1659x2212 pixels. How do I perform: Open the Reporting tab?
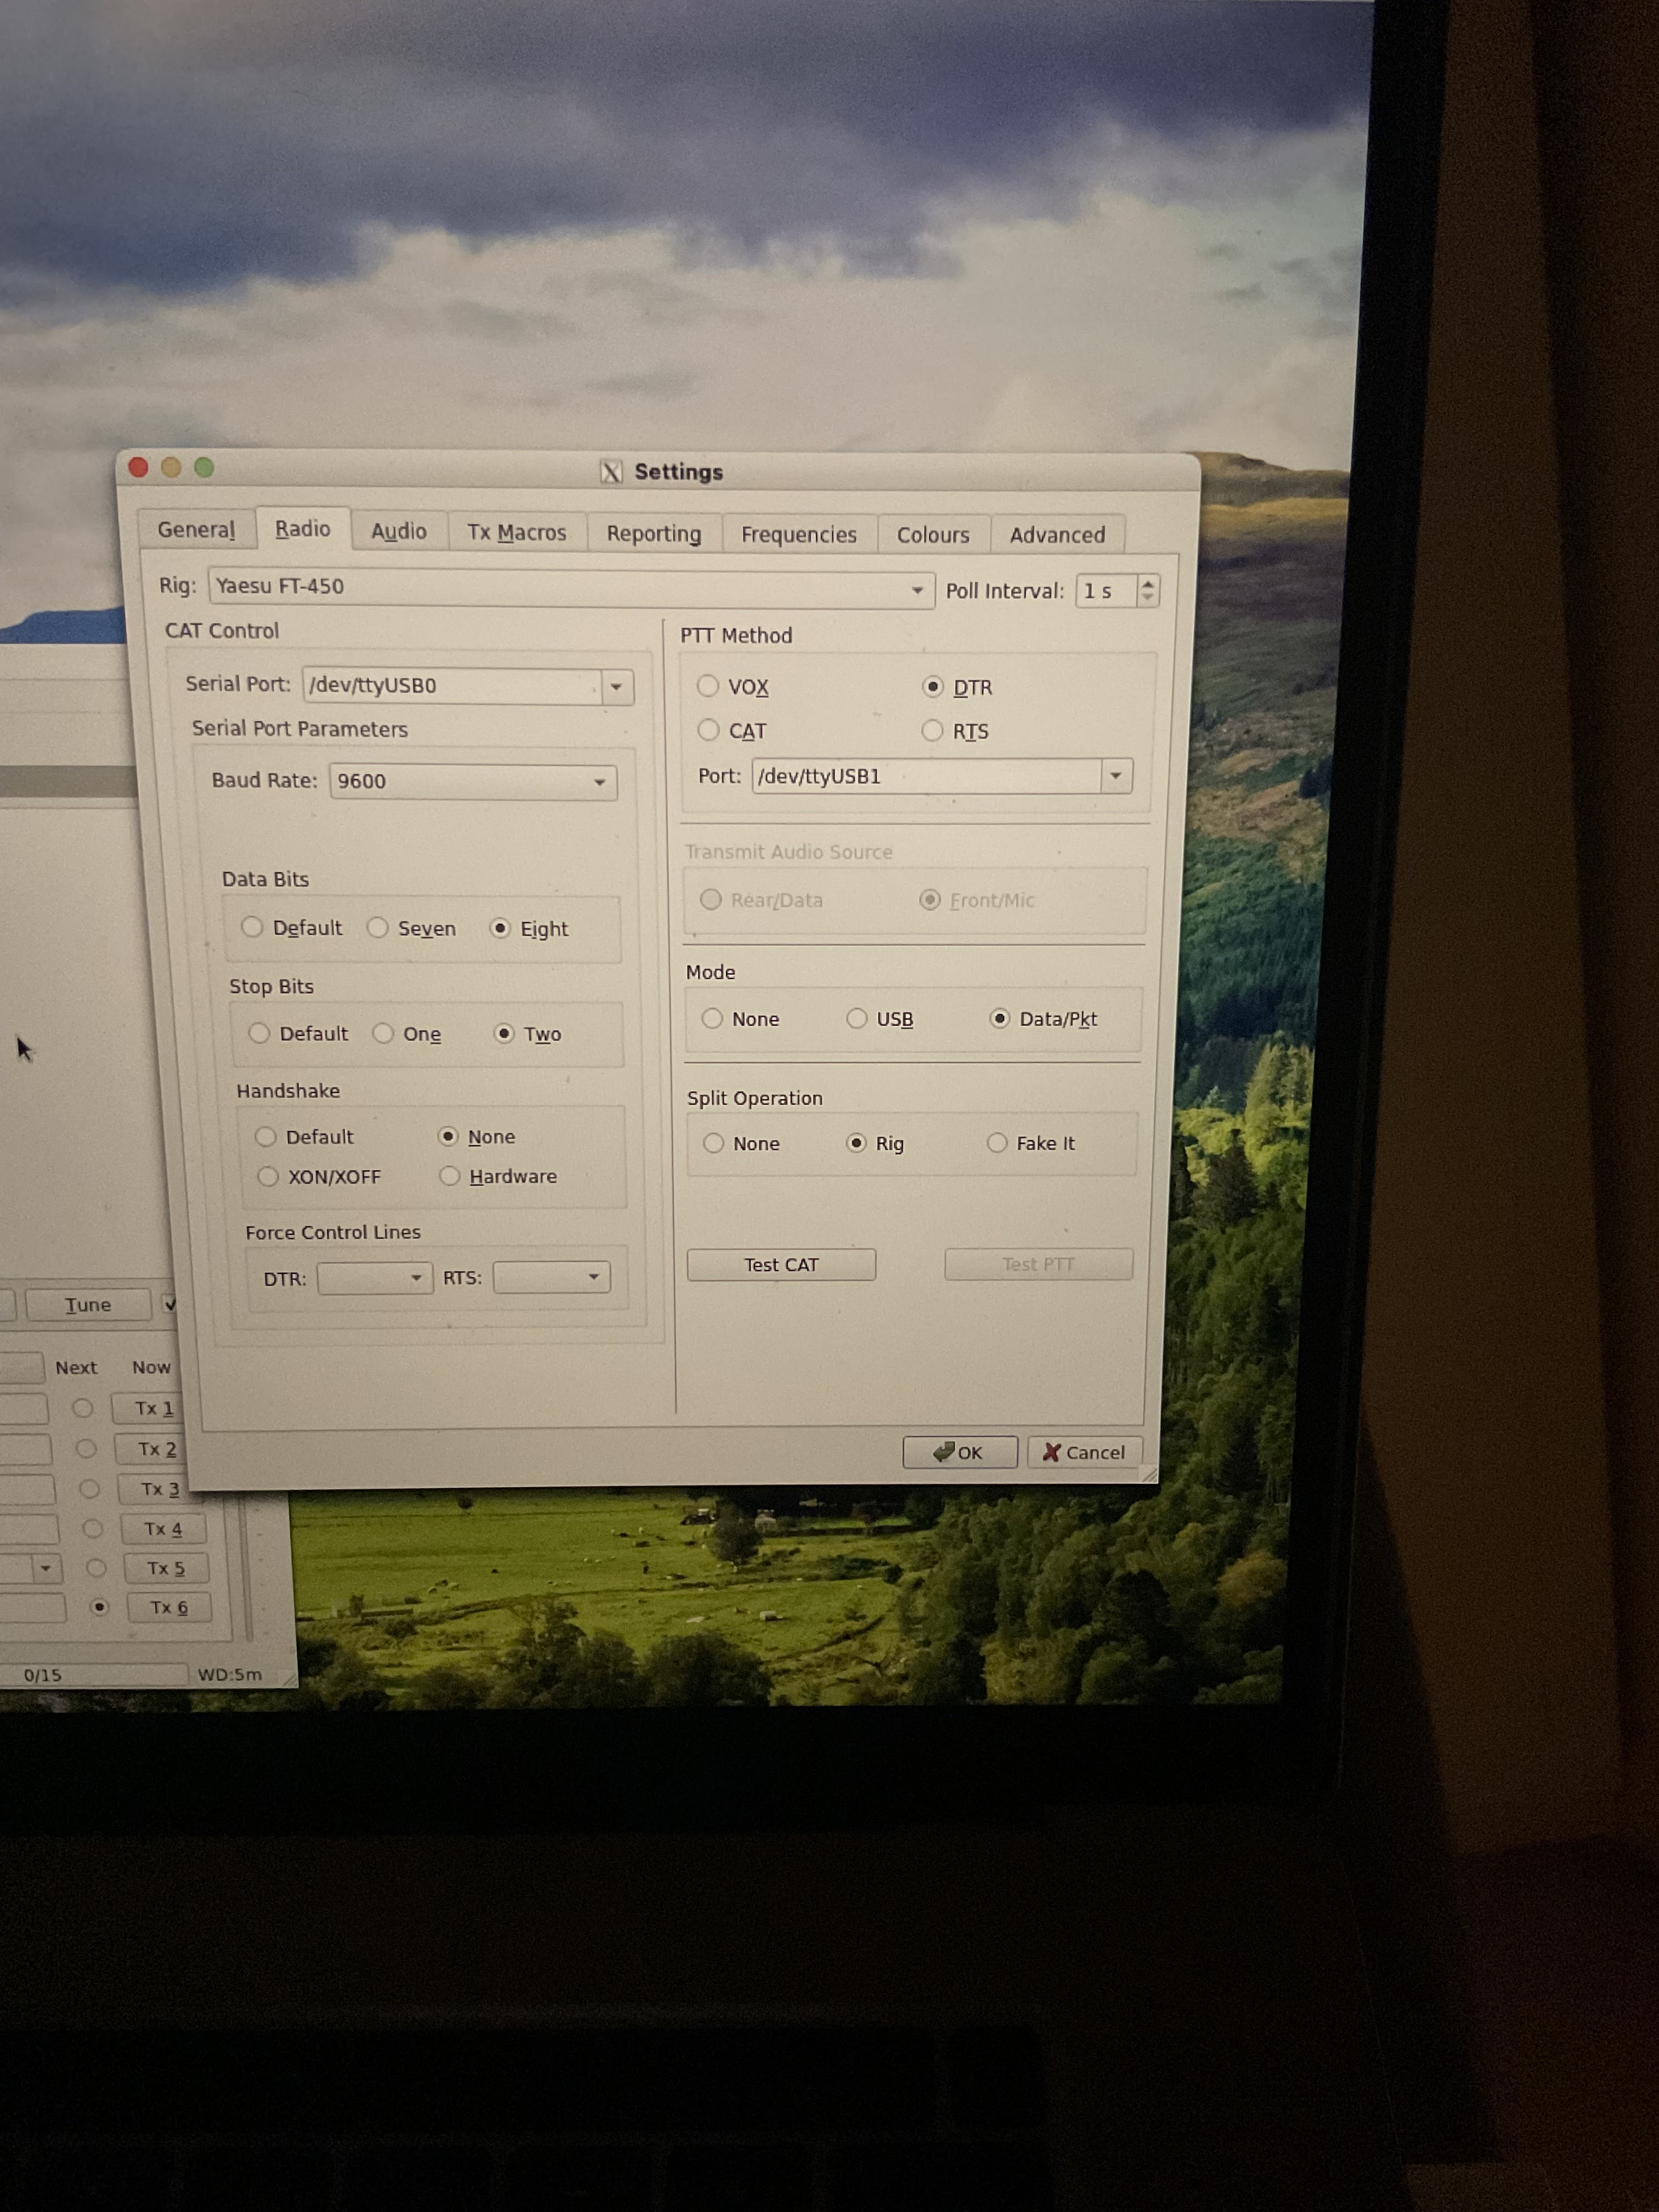pos(654,534)
